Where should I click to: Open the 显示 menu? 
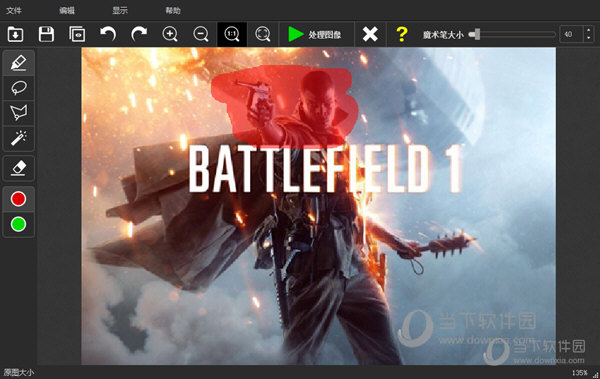coord(120,11)
